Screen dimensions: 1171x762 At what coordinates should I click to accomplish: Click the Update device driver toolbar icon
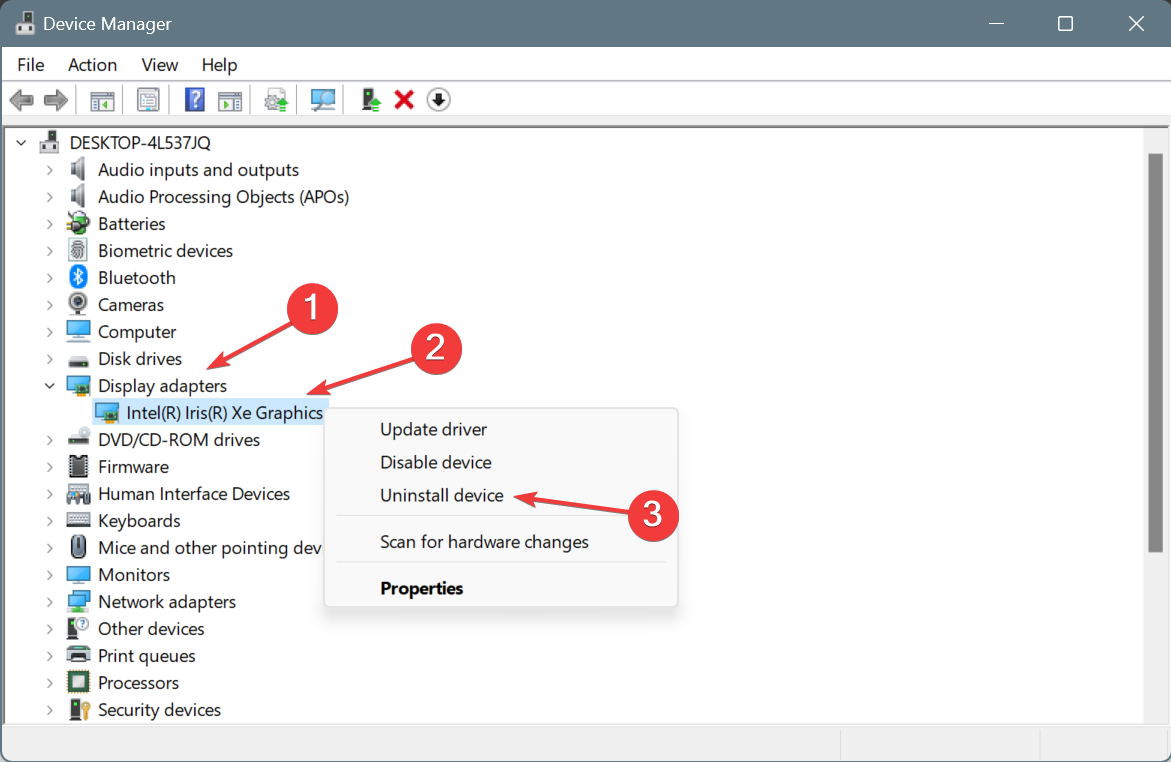[370, 100]
